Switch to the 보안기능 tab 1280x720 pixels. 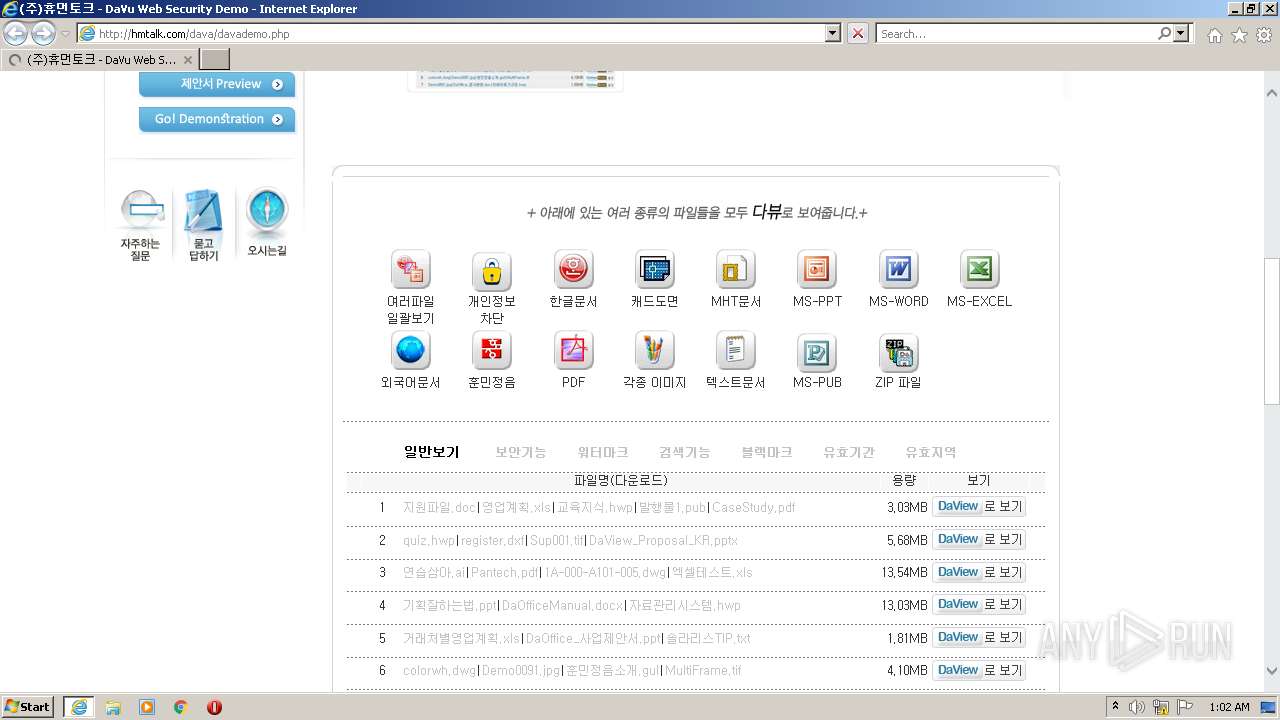521,452
